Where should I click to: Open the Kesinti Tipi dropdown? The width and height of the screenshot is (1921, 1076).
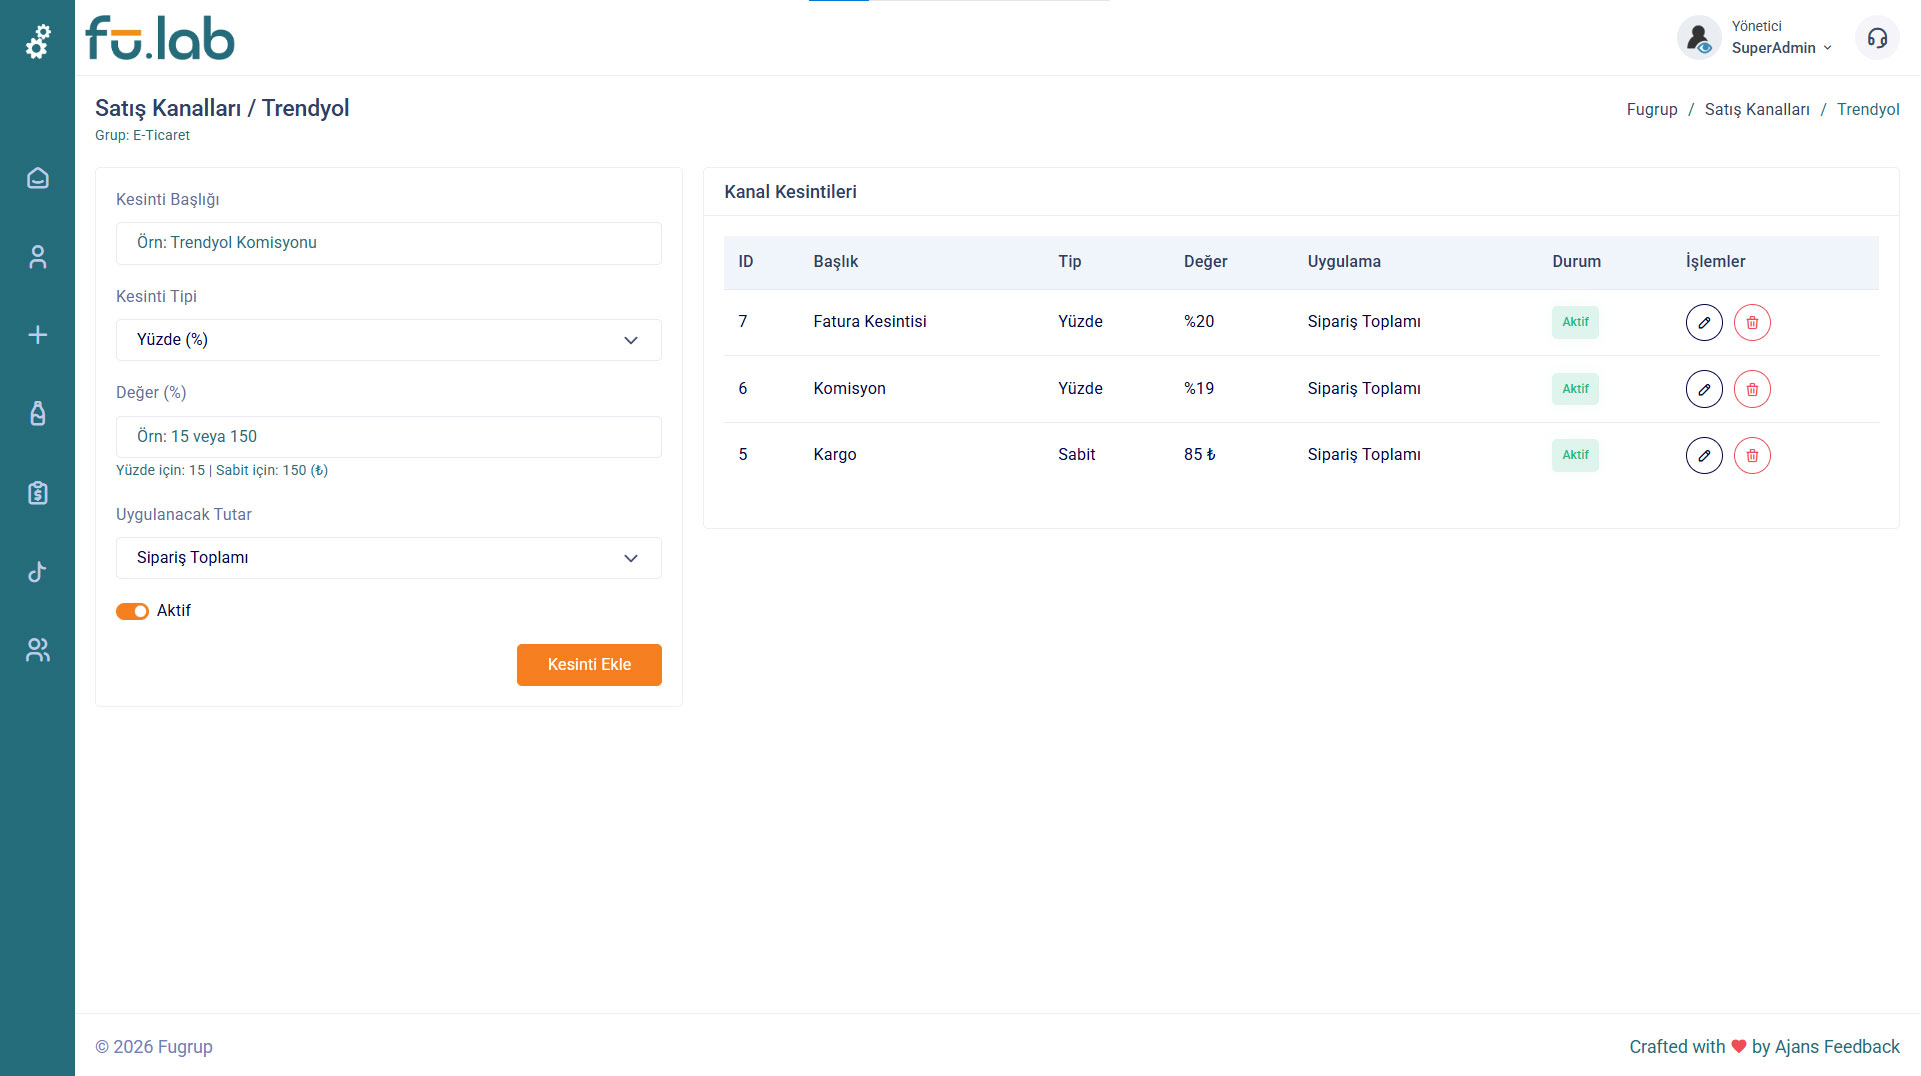click(389, 340)
